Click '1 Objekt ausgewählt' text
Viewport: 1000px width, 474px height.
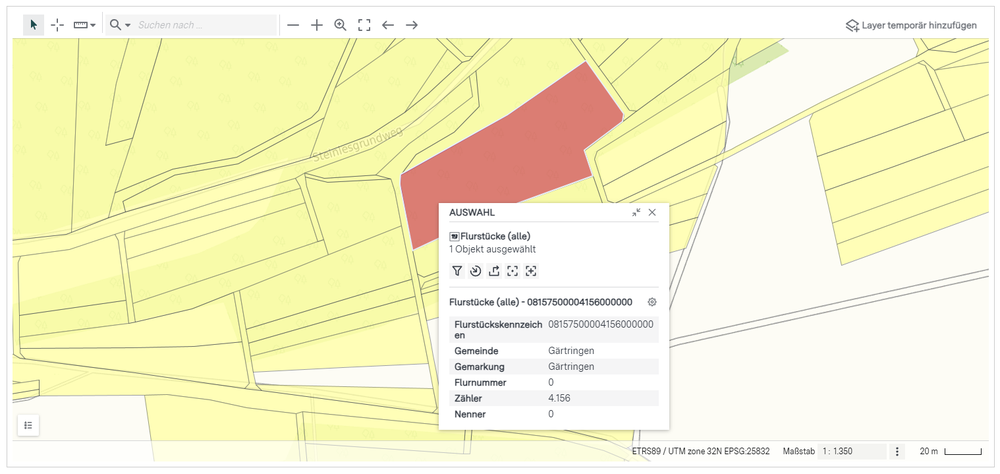(492, 249)
